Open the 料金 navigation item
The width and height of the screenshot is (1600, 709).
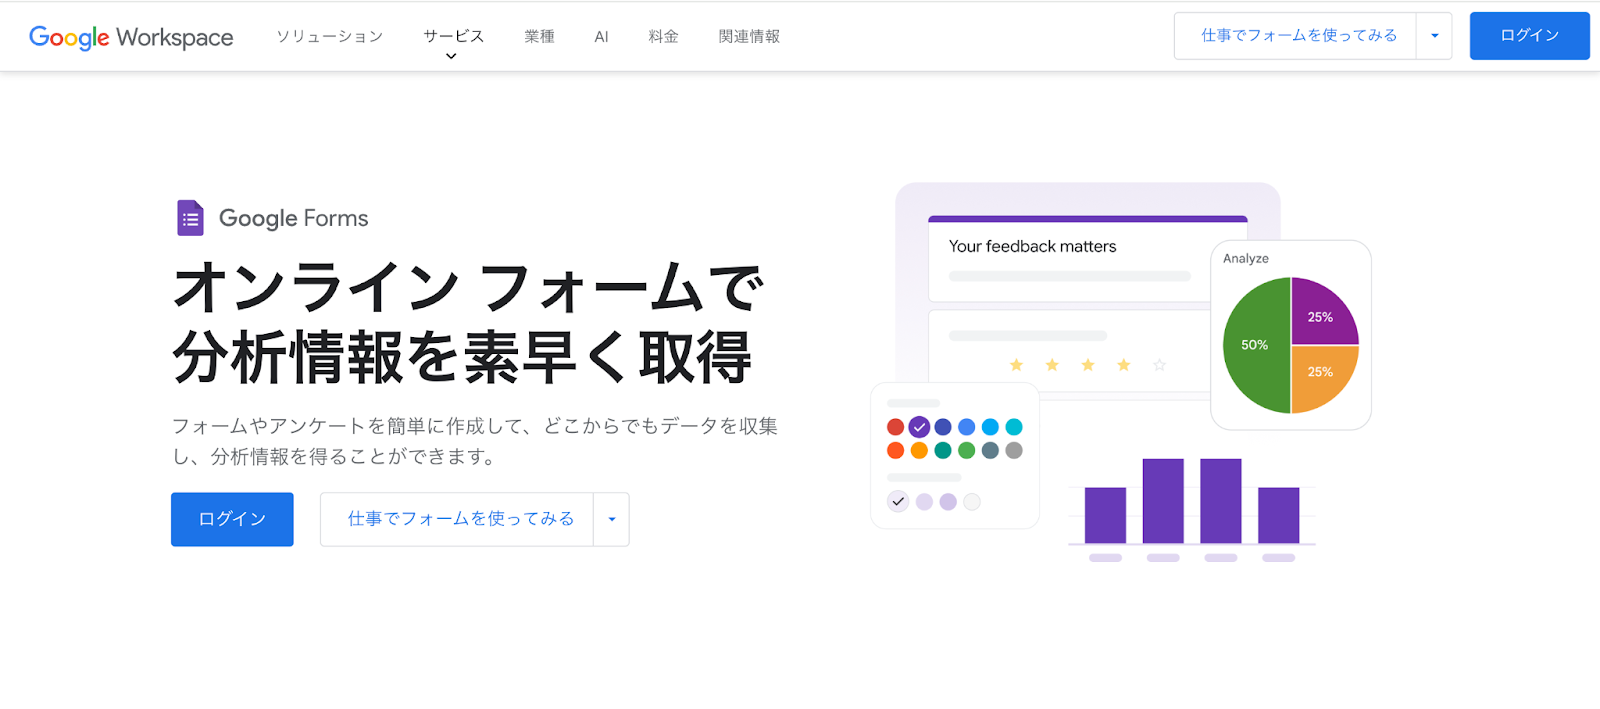(x=663, y=36)
